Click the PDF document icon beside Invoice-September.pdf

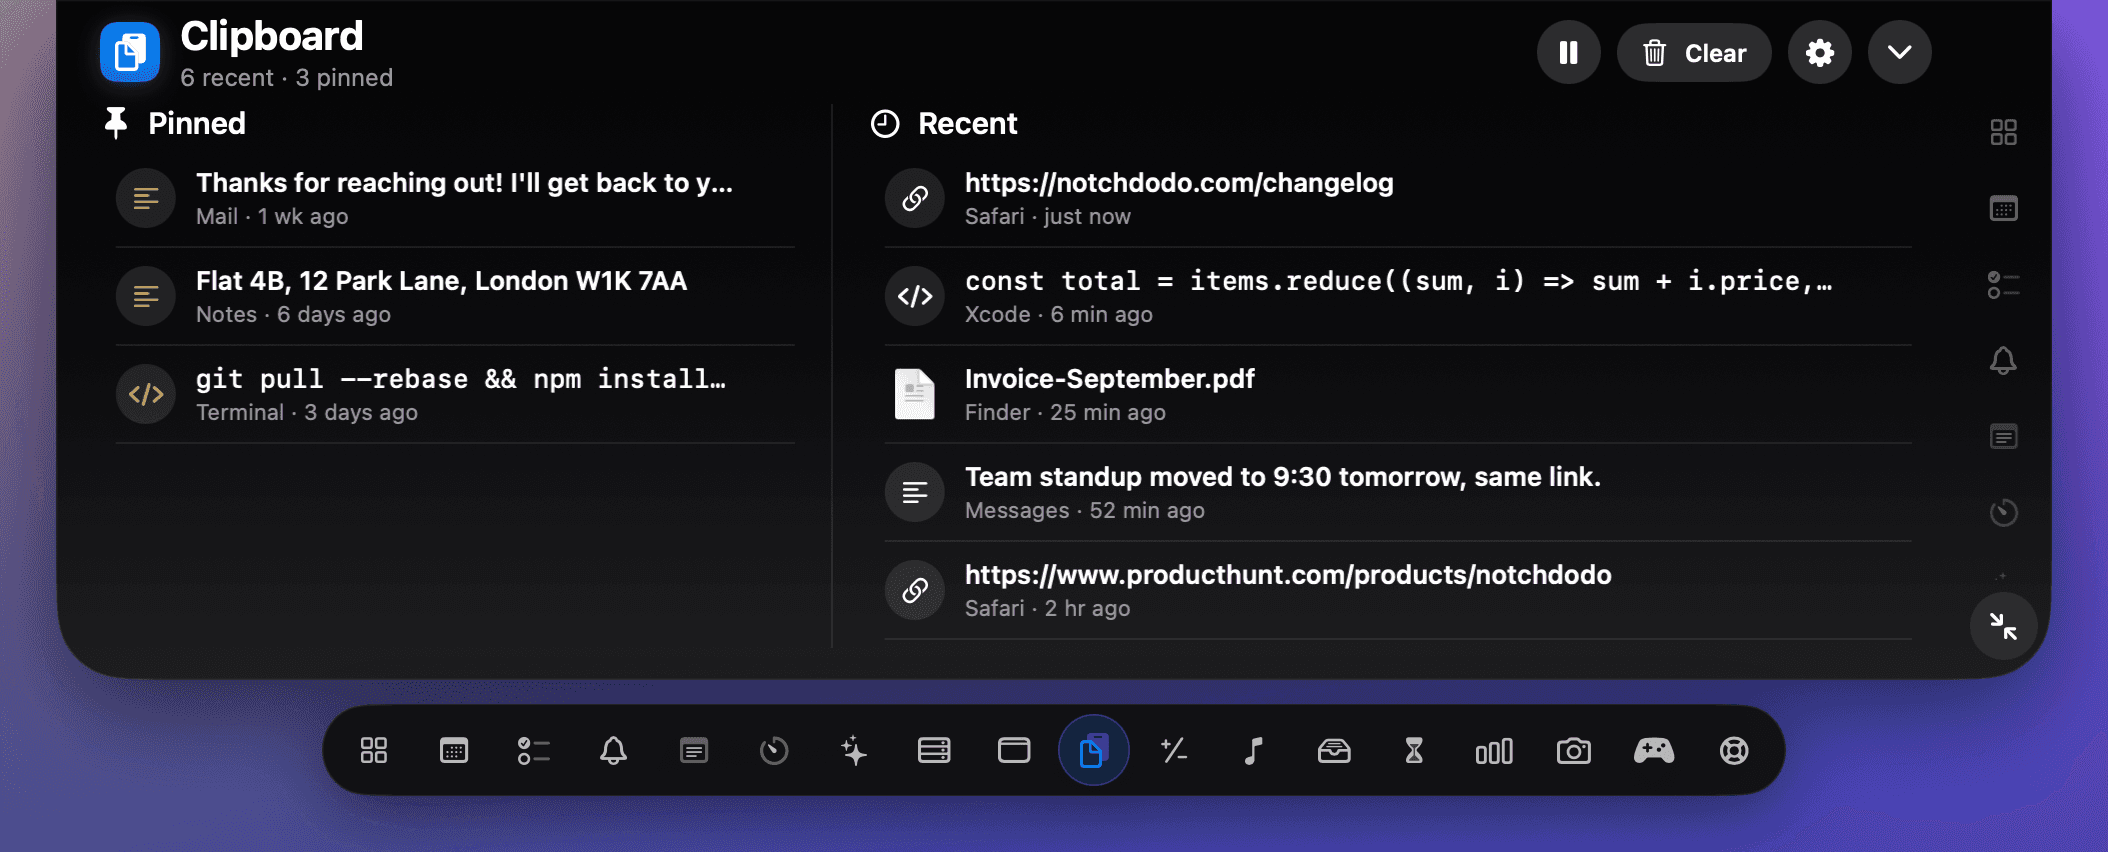[915, 394]
